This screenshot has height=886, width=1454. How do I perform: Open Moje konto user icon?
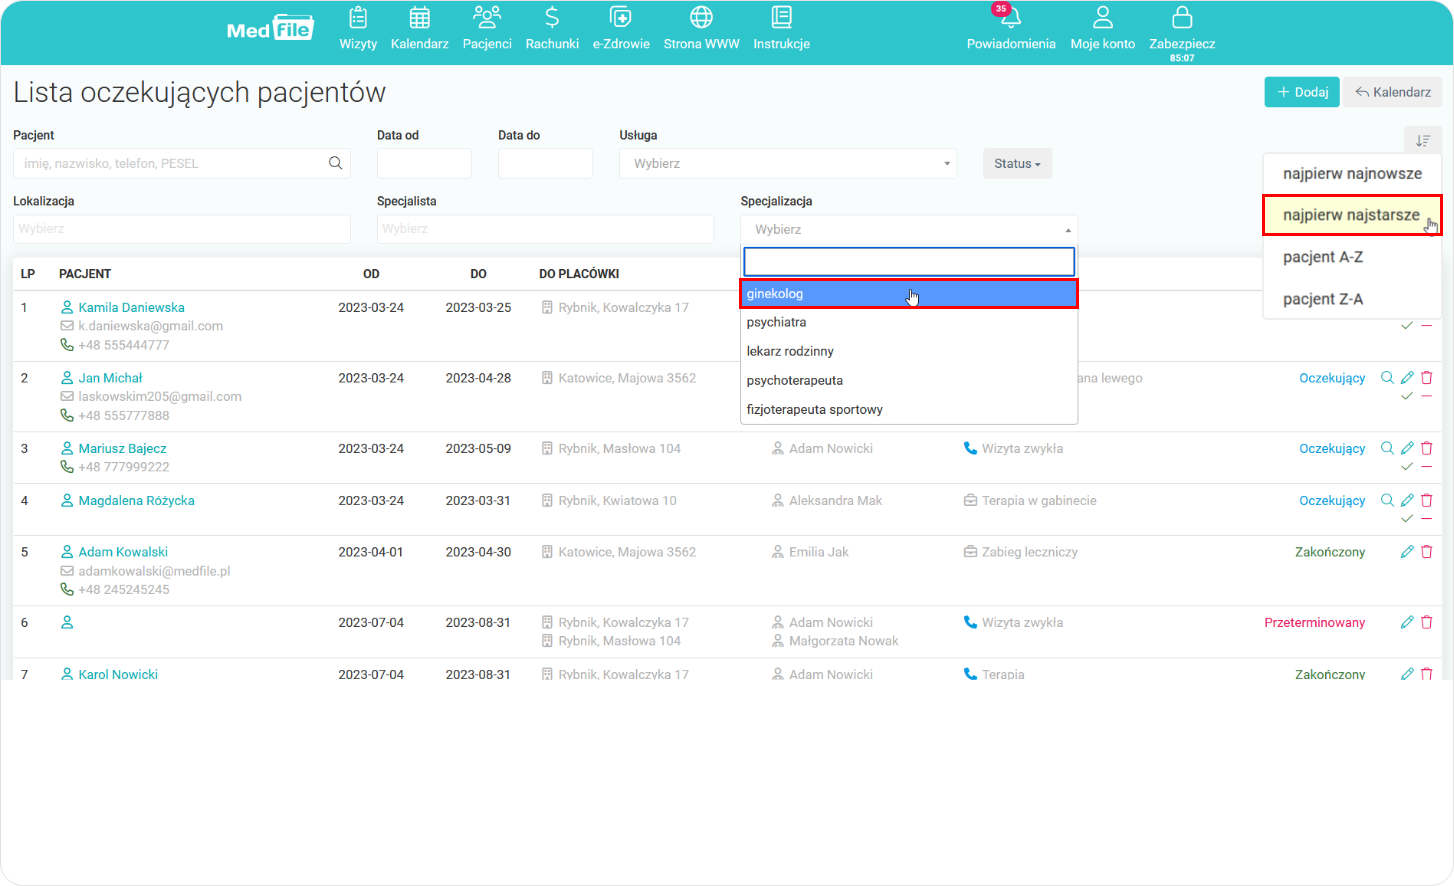pos(1103,18)
